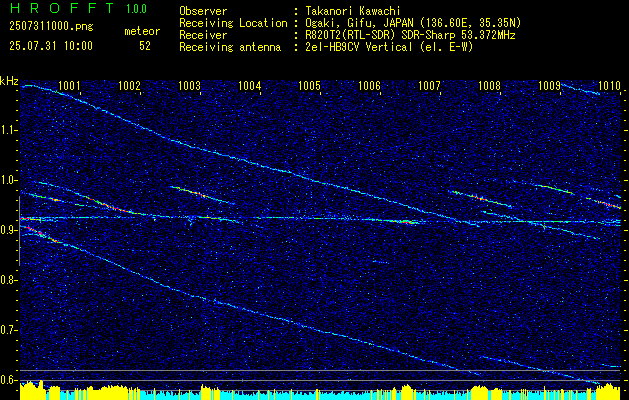Click the 1003 time marker
The image size is (629, 400).
coord(189,85)
